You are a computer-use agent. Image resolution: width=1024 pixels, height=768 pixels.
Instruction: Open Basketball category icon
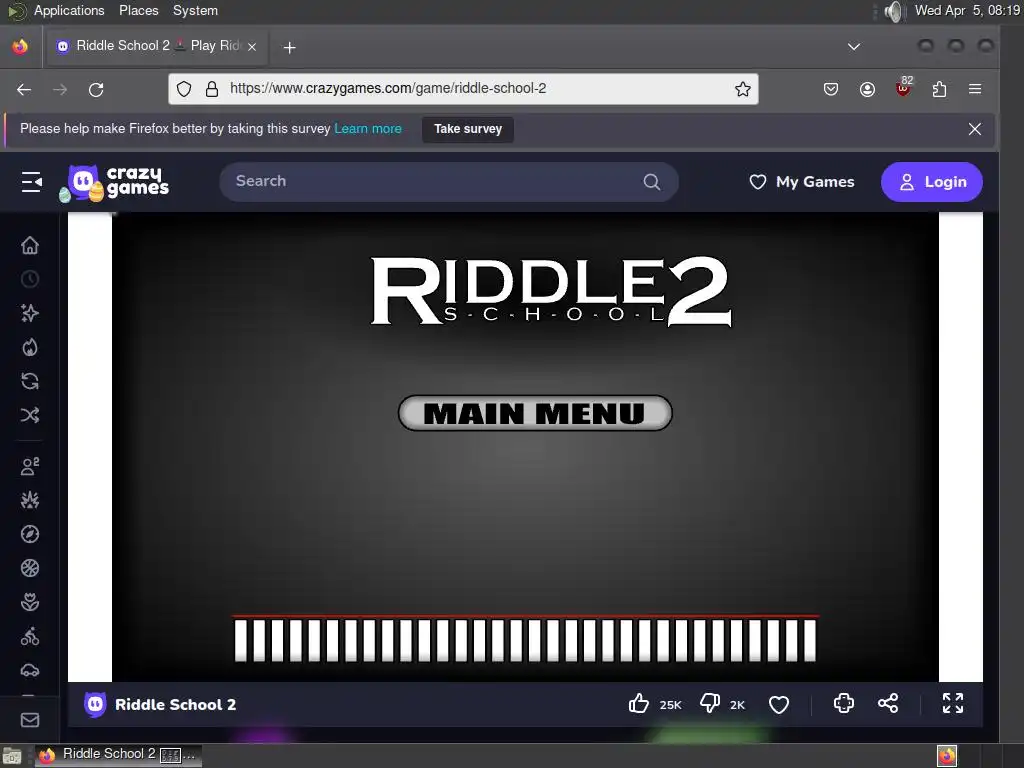[30, 568]
